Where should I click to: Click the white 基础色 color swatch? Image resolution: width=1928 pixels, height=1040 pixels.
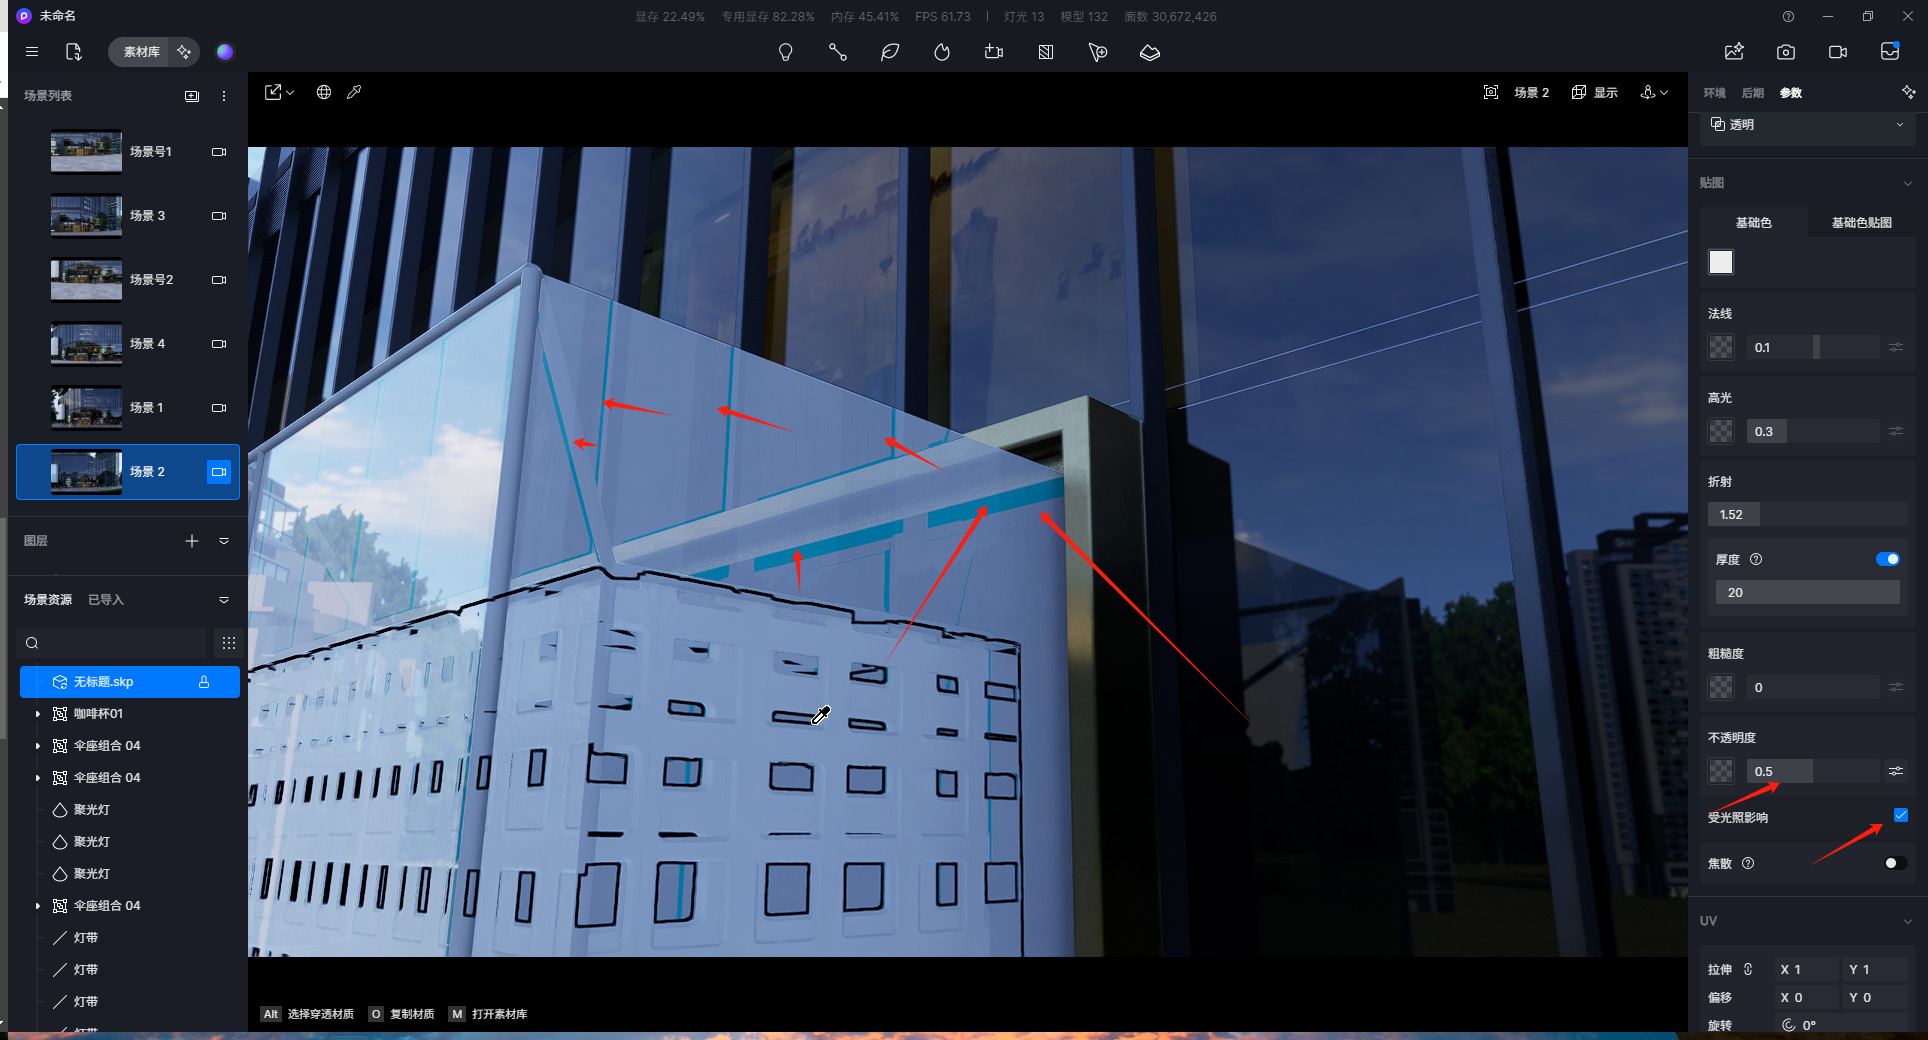(x=1720, y=262)
